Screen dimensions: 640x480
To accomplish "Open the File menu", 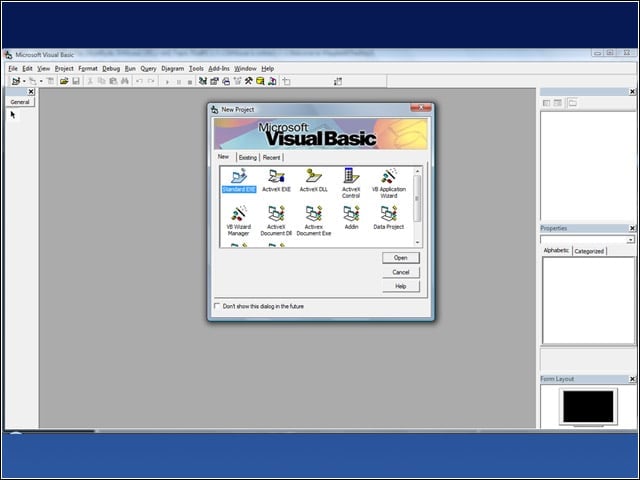I will point(13,69).
